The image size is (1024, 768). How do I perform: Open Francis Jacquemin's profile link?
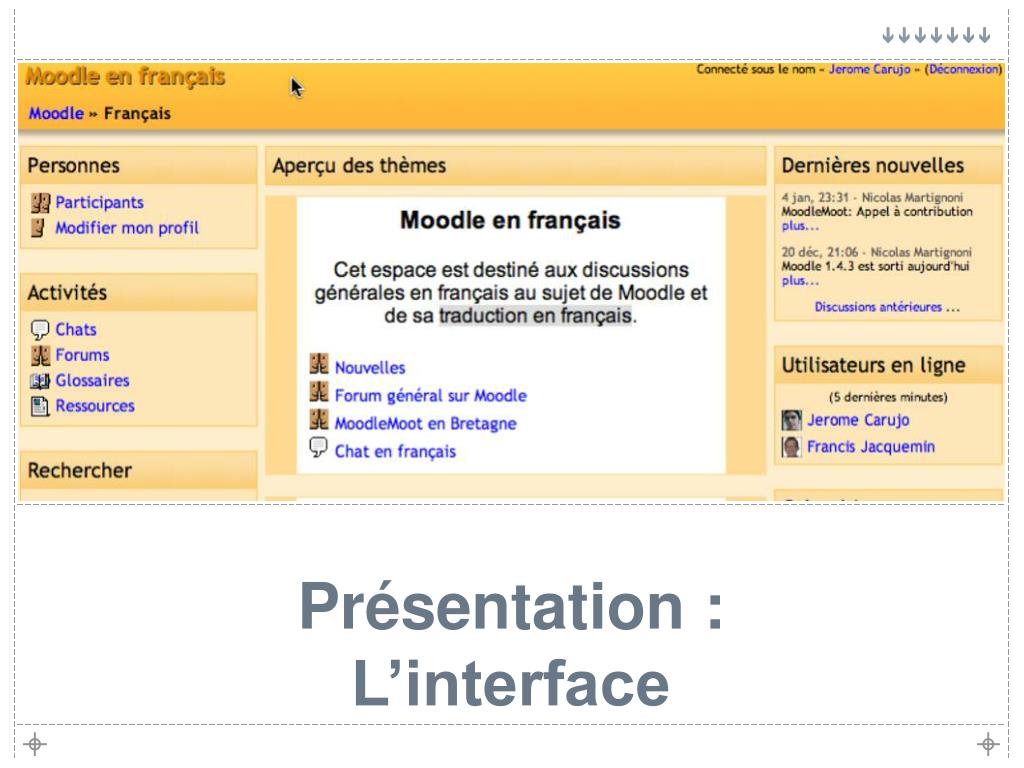click(871, 447)
